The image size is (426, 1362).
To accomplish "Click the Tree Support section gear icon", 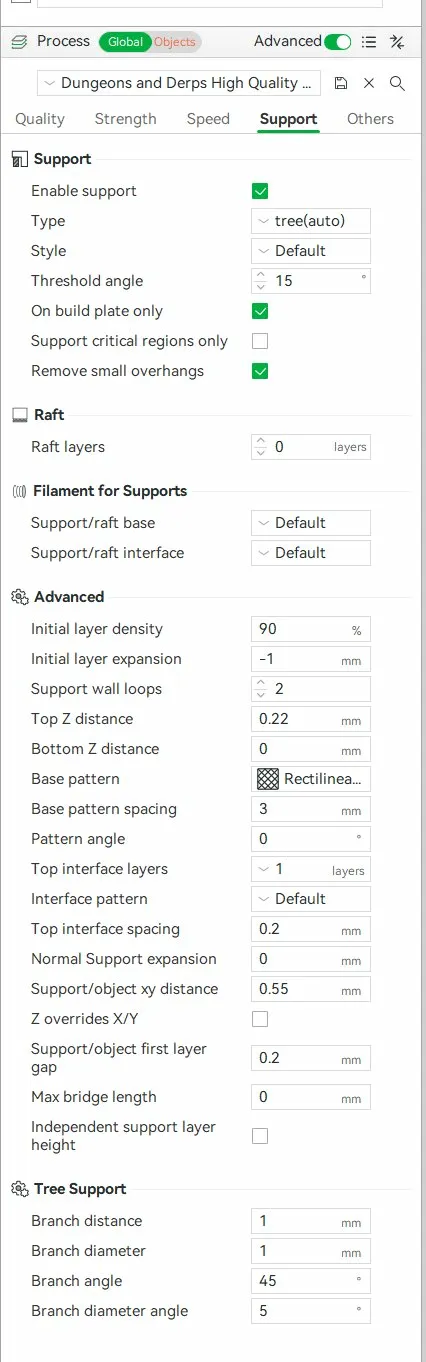I will pos(19,1189).
